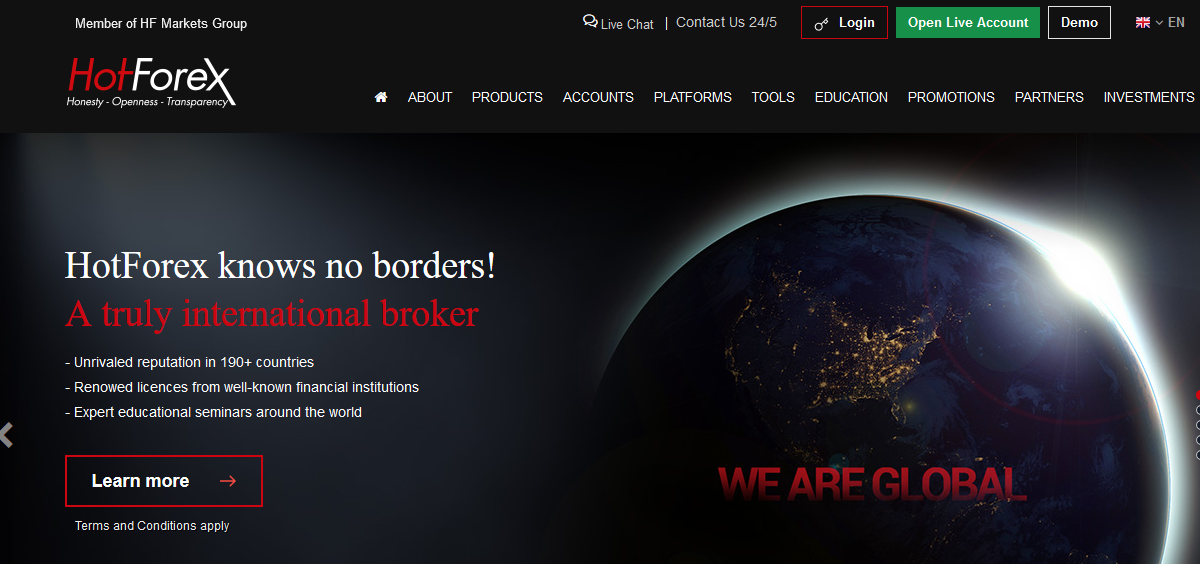Open the INVESTMENTS menu
Viewport: 1200px width, 564px height.
tap(1149, 97)
